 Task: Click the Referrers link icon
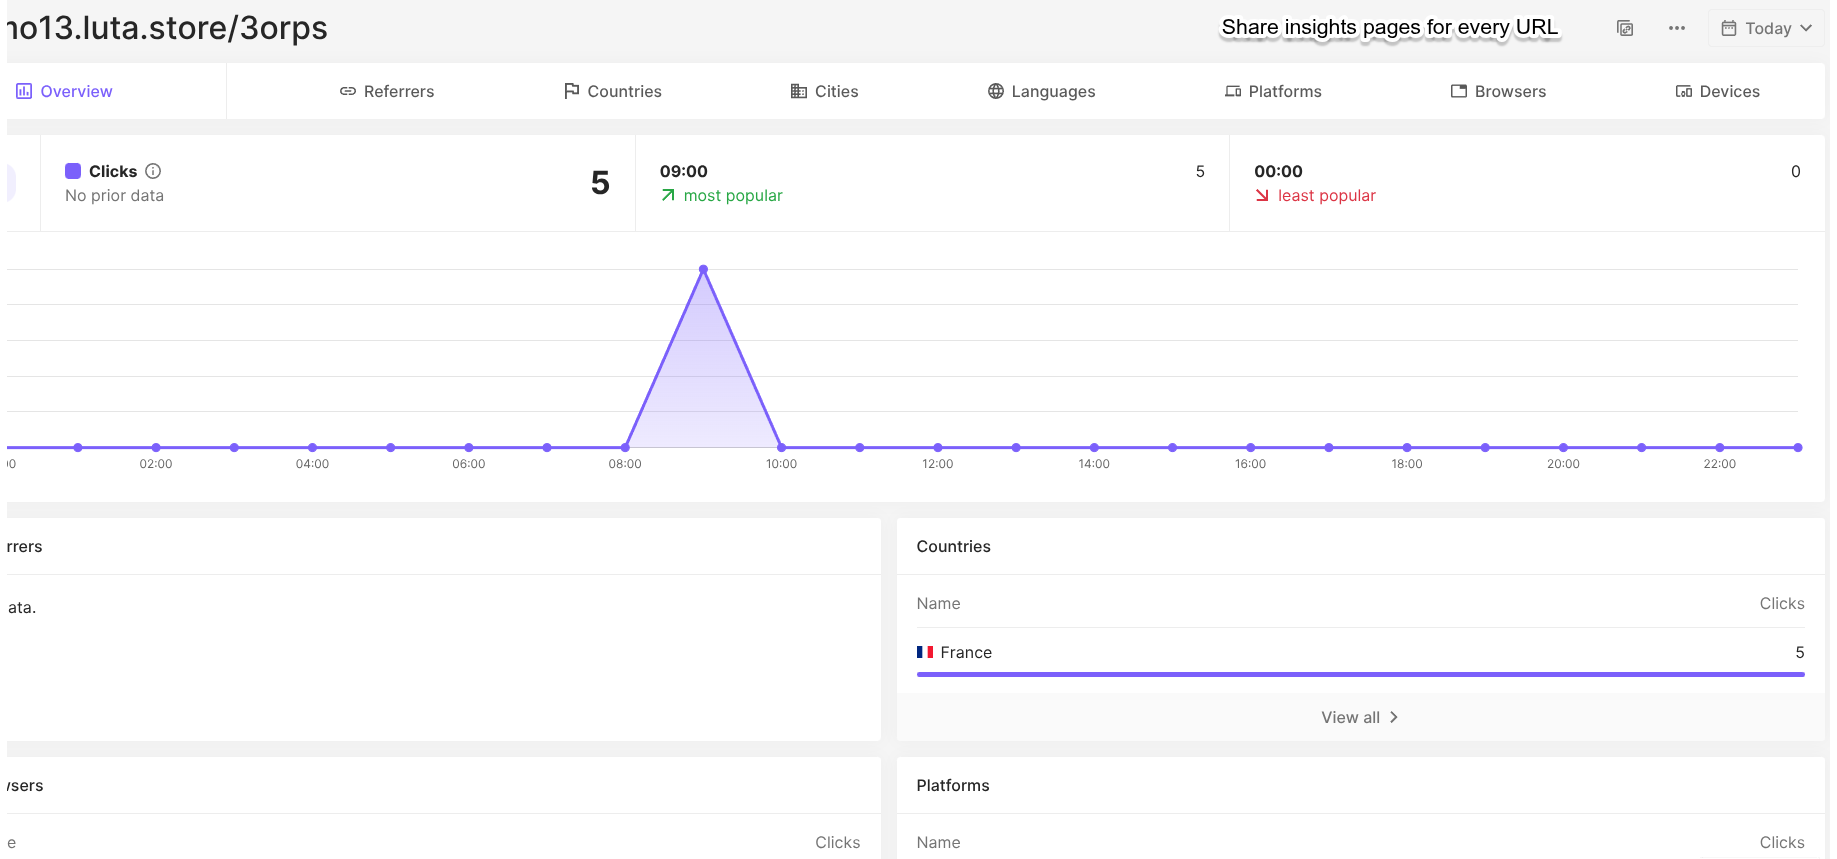[x=348, y=91]
